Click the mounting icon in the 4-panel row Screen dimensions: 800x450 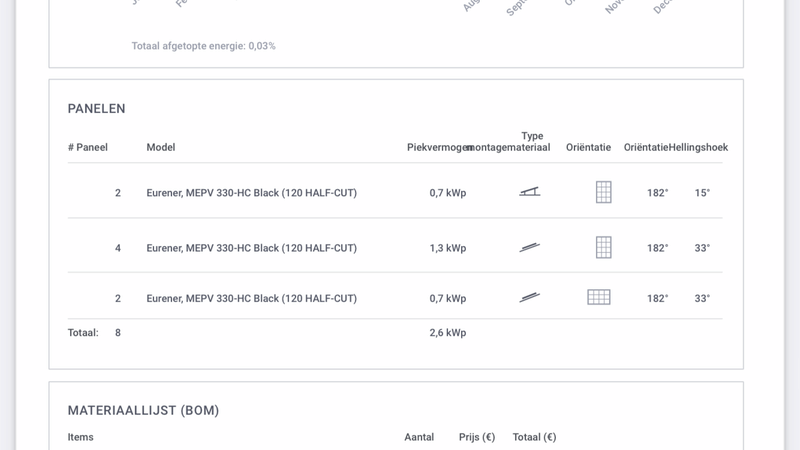pos(529,247)
